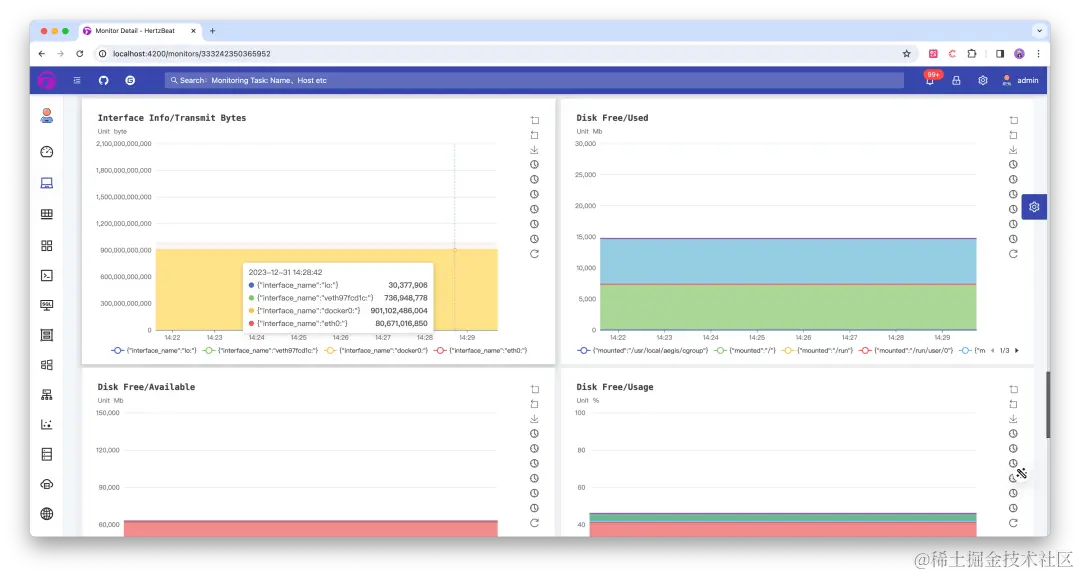Close the Monitor Detail - HertzBeat tab
Image resolution: width=1080 pixels, height=576 pixels.
(194, 31)
